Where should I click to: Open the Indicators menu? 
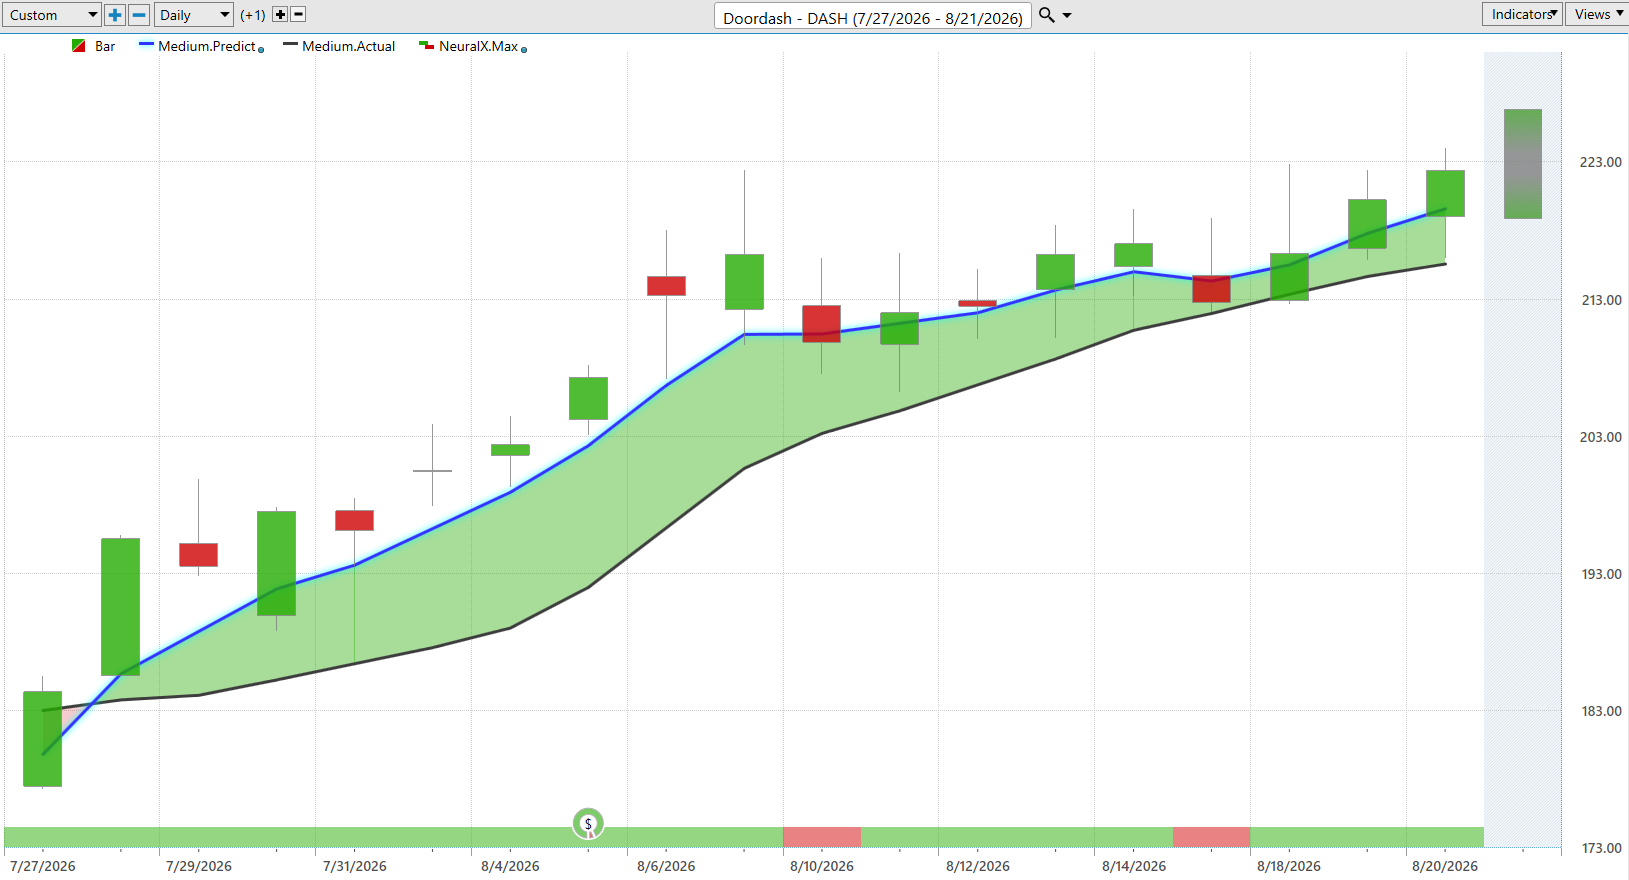click(x=1522, y=14)
